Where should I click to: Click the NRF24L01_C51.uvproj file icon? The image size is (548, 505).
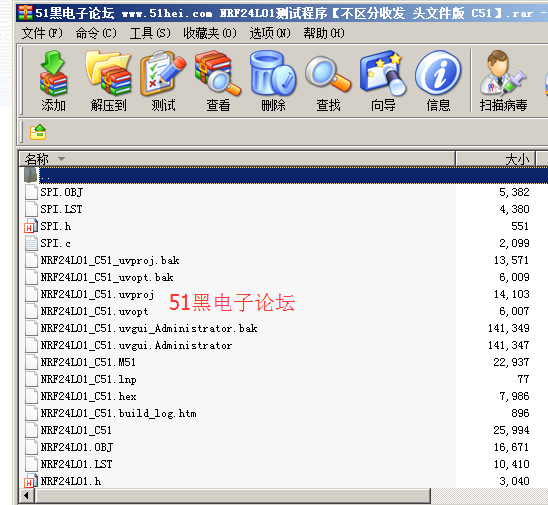click(x=31, y=294)
